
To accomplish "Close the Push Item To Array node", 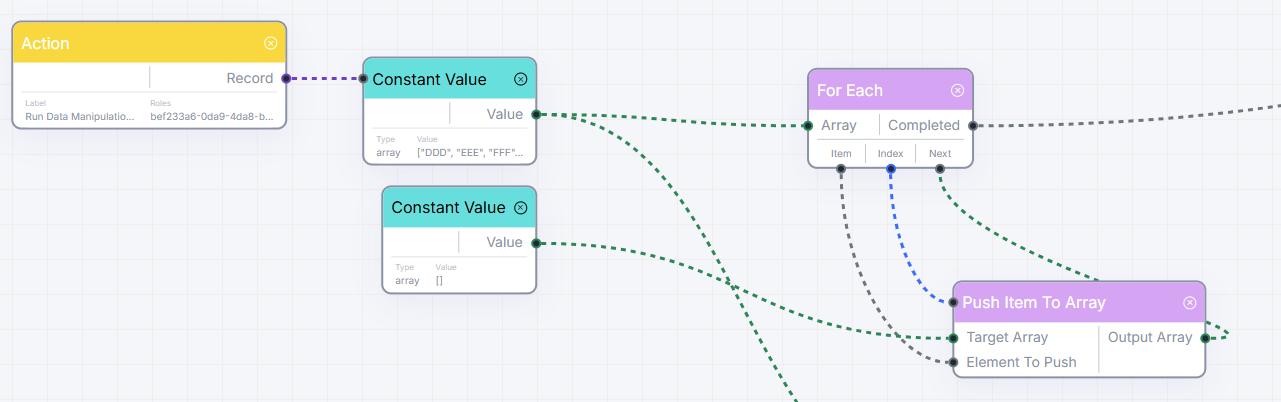I will [x=1190, y=302].
